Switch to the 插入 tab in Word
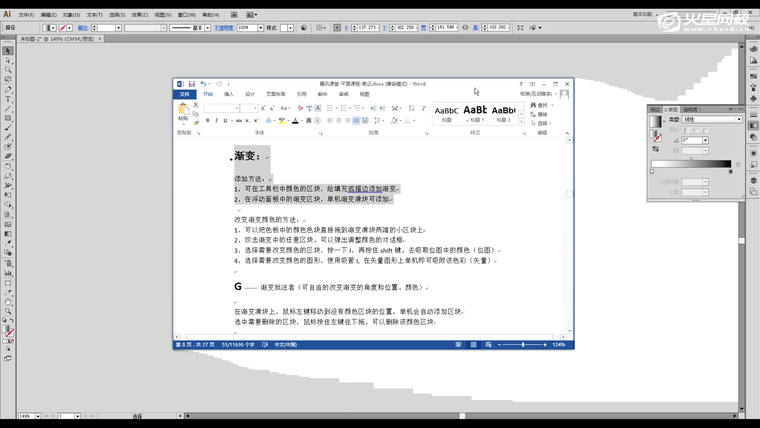Image resolution: width=760 pixels, height=428 pixels. 229,94
